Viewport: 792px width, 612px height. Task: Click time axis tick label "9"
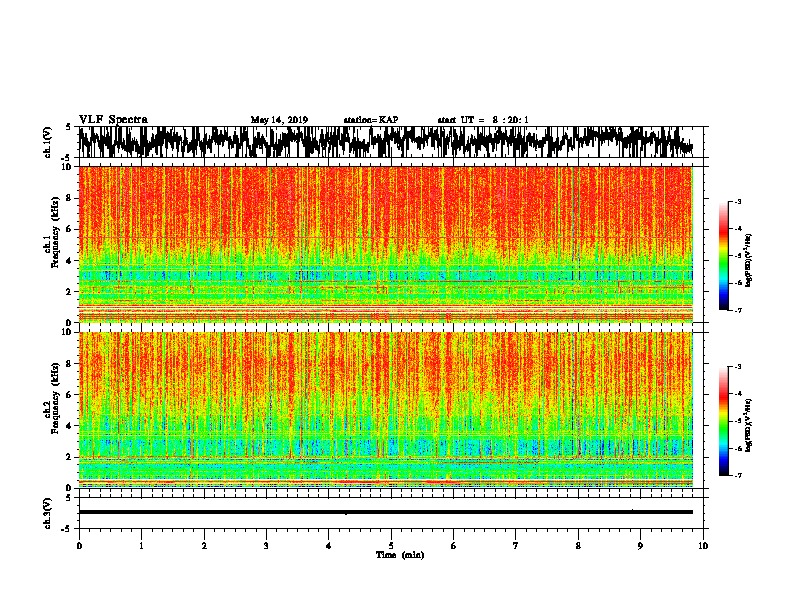640,546
